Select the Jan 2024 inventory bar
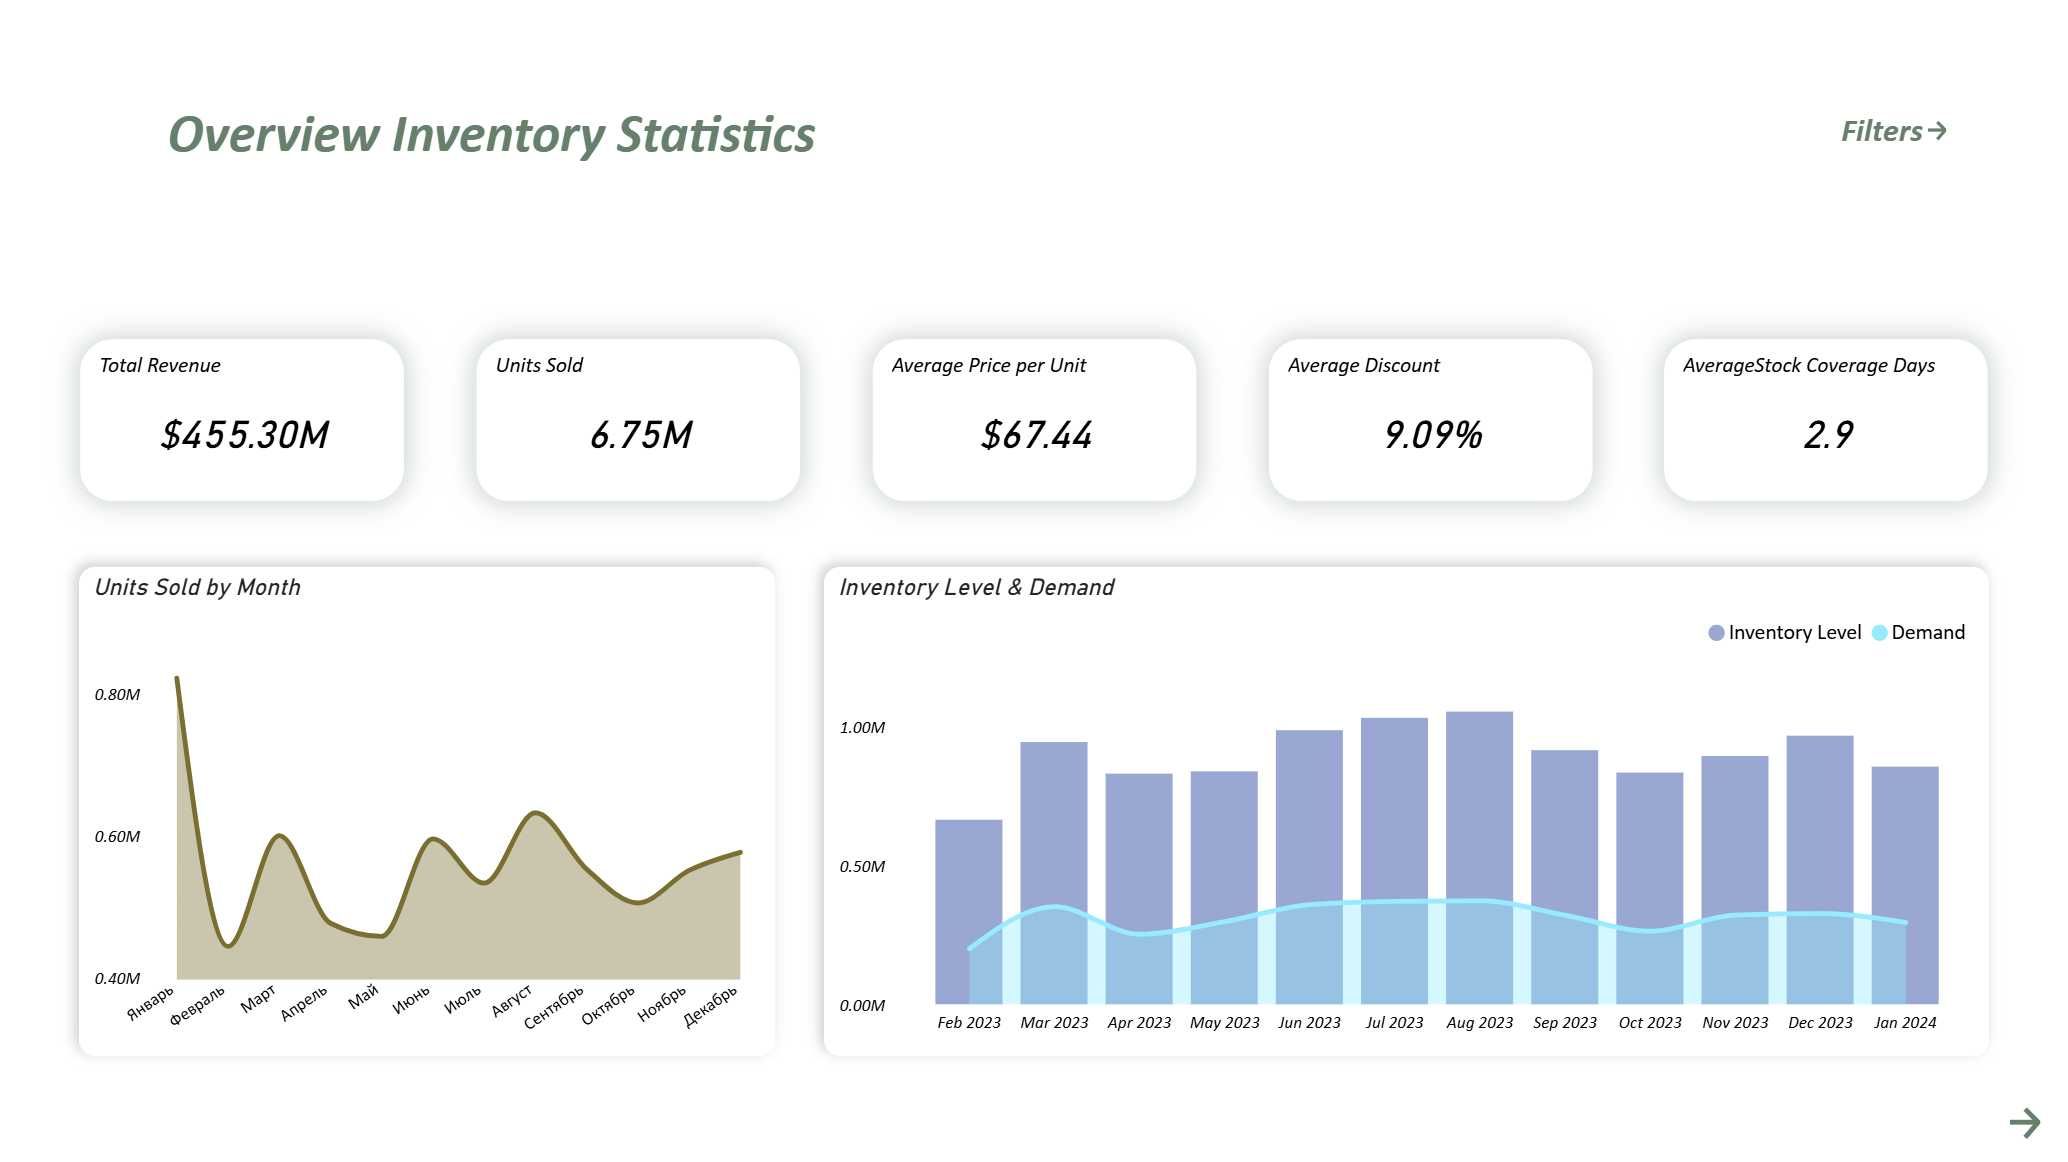Image resolution: width=2068 pixels, height=1162 pixels. [1905, 885]
